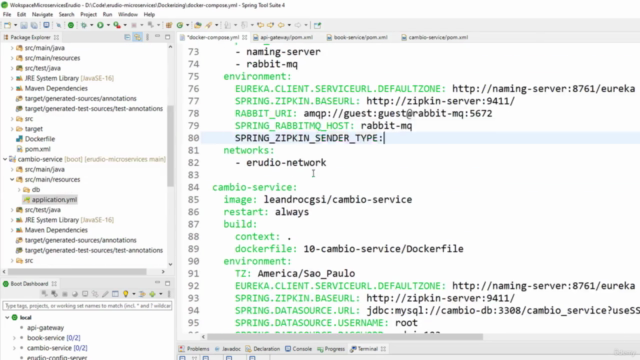The height and width of the screenshot is (360, 640).
Task: Maximize the Package Explorer panel
Action: tap(167, 37)
